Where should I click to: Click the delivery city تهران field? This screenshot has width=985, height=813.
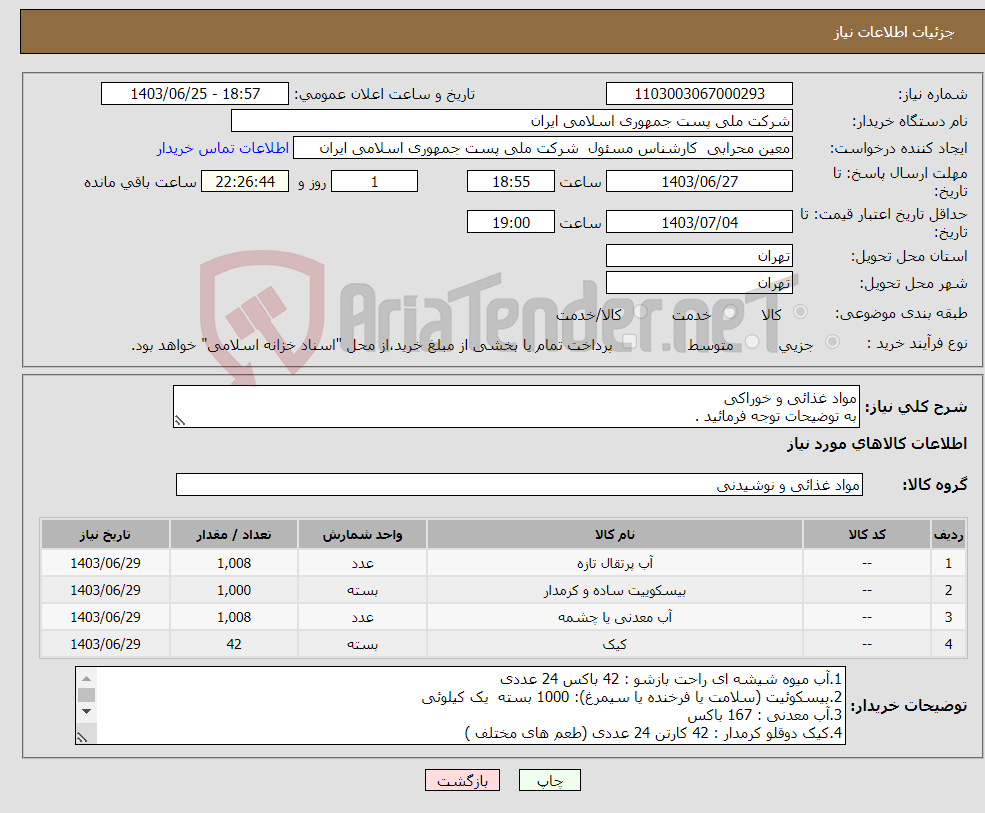pos(699,283)
